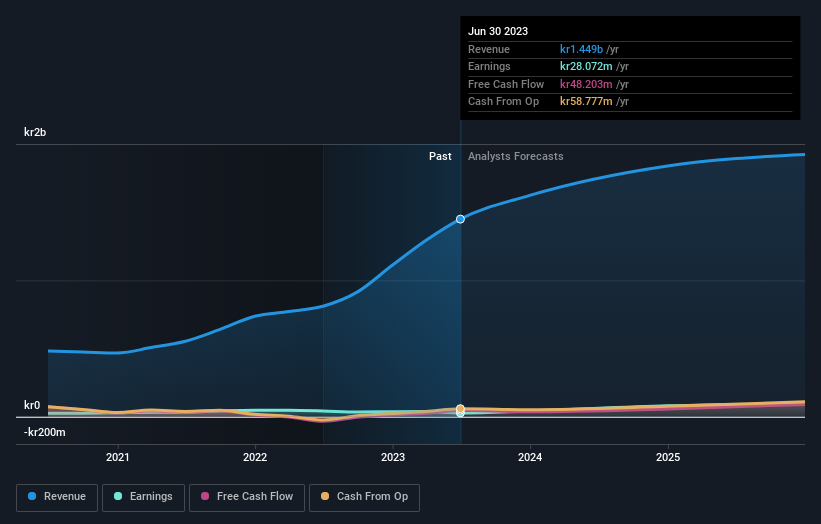Toggle the Revenue legend button

click(57, 497)
